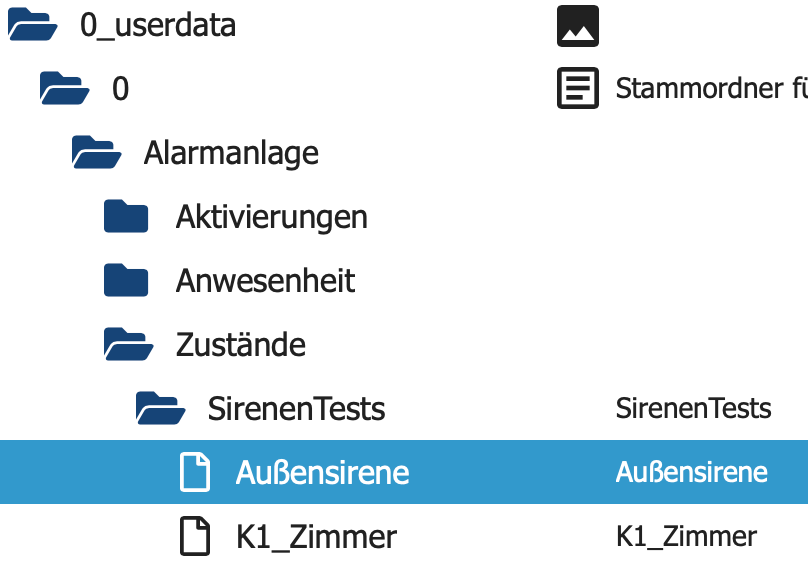
Task: Click the Außensirene name column text
Action: [691, 472]
